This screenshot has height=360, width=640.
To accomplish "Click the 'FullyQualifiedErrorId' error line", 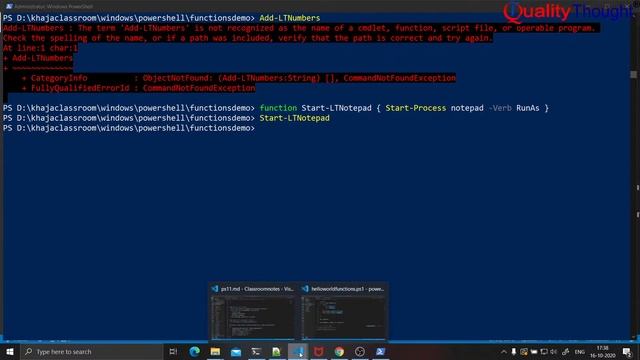I will point(139,88).
